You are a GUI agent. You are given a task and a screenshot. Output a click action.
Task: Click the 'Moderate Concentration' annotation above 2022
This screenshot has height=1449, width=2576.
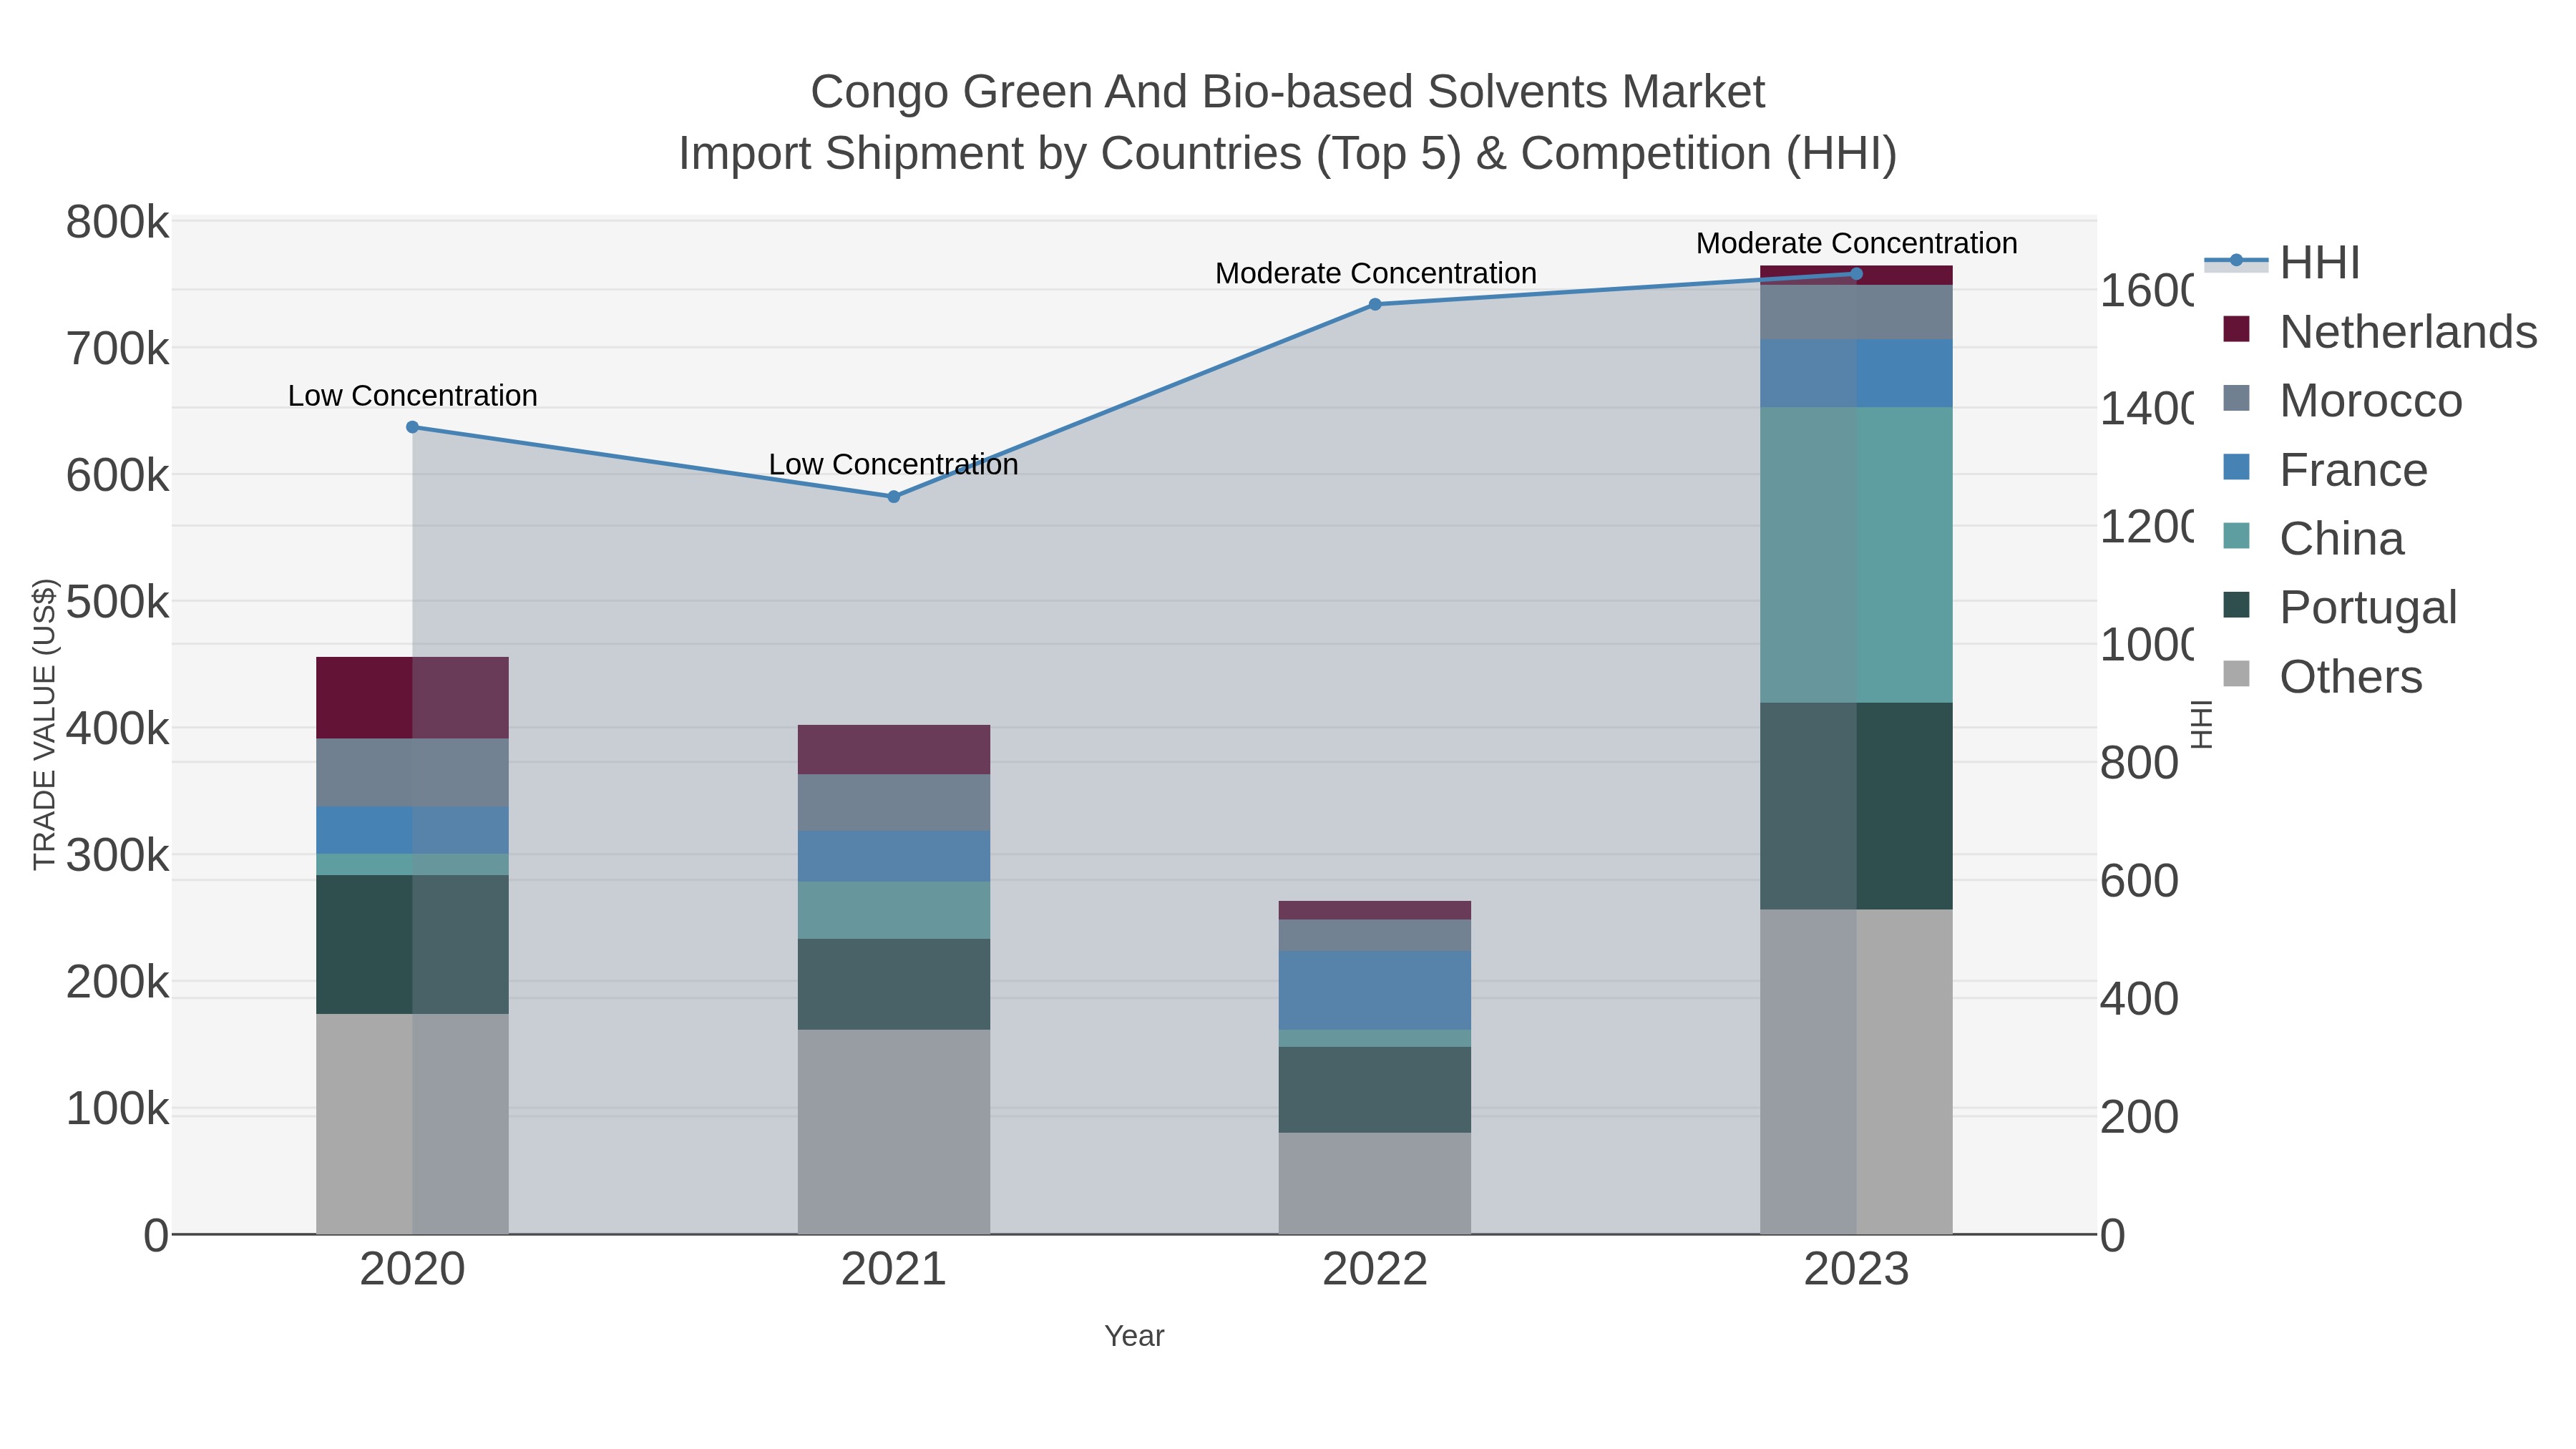point(1376,273)
